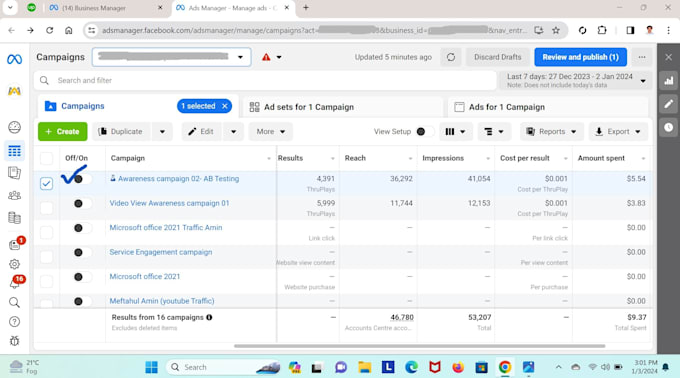This screenshot has width=680, height=378.
Task: Open new browser tab plus
Action: point(306,7)
